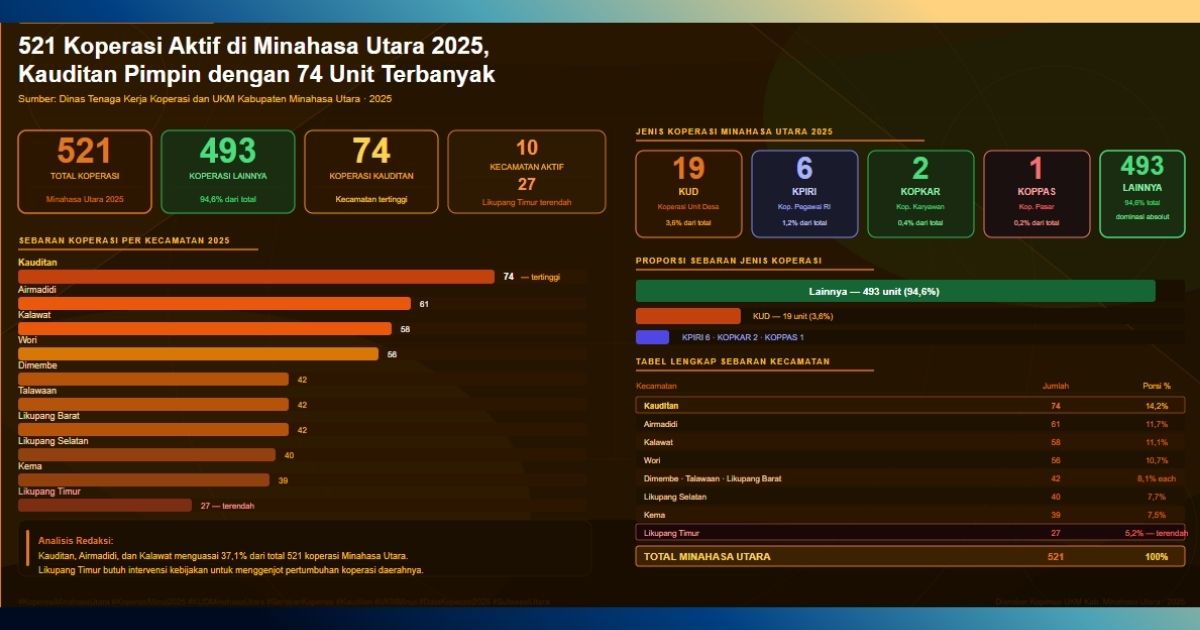
Task: Click the Total Koperasi 521 card
Action: coord(84,172)
